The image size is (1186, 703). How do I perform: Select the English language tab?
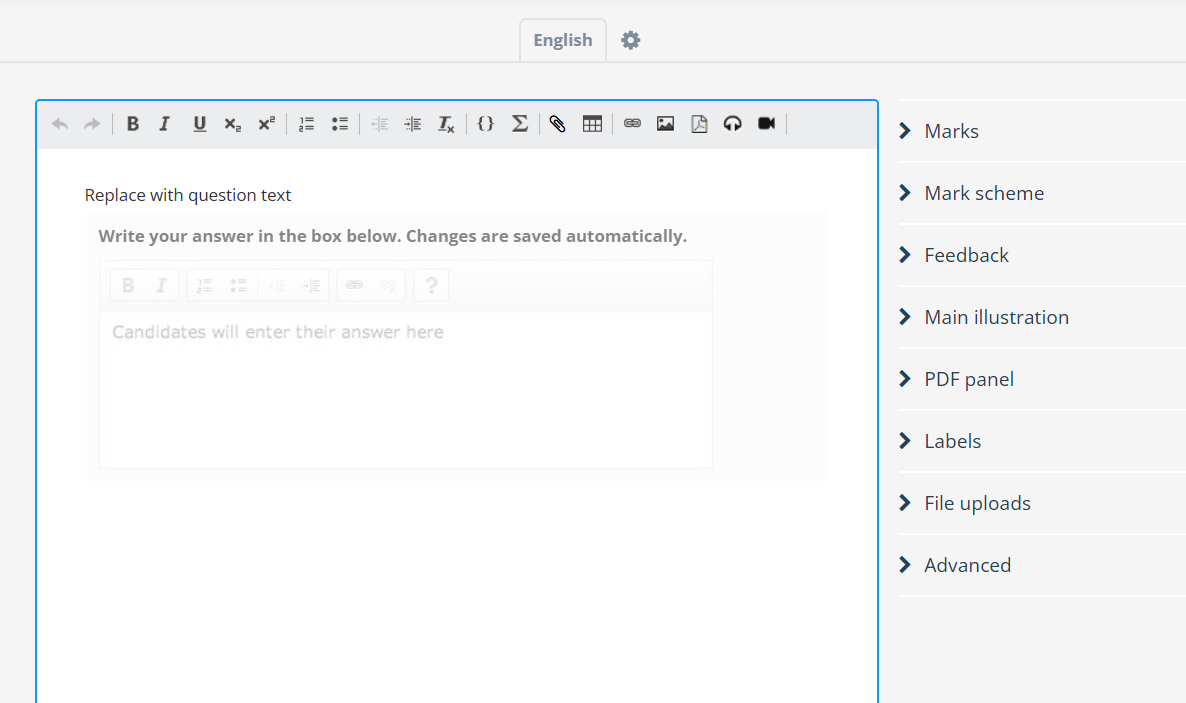click(x=563, y=40)
